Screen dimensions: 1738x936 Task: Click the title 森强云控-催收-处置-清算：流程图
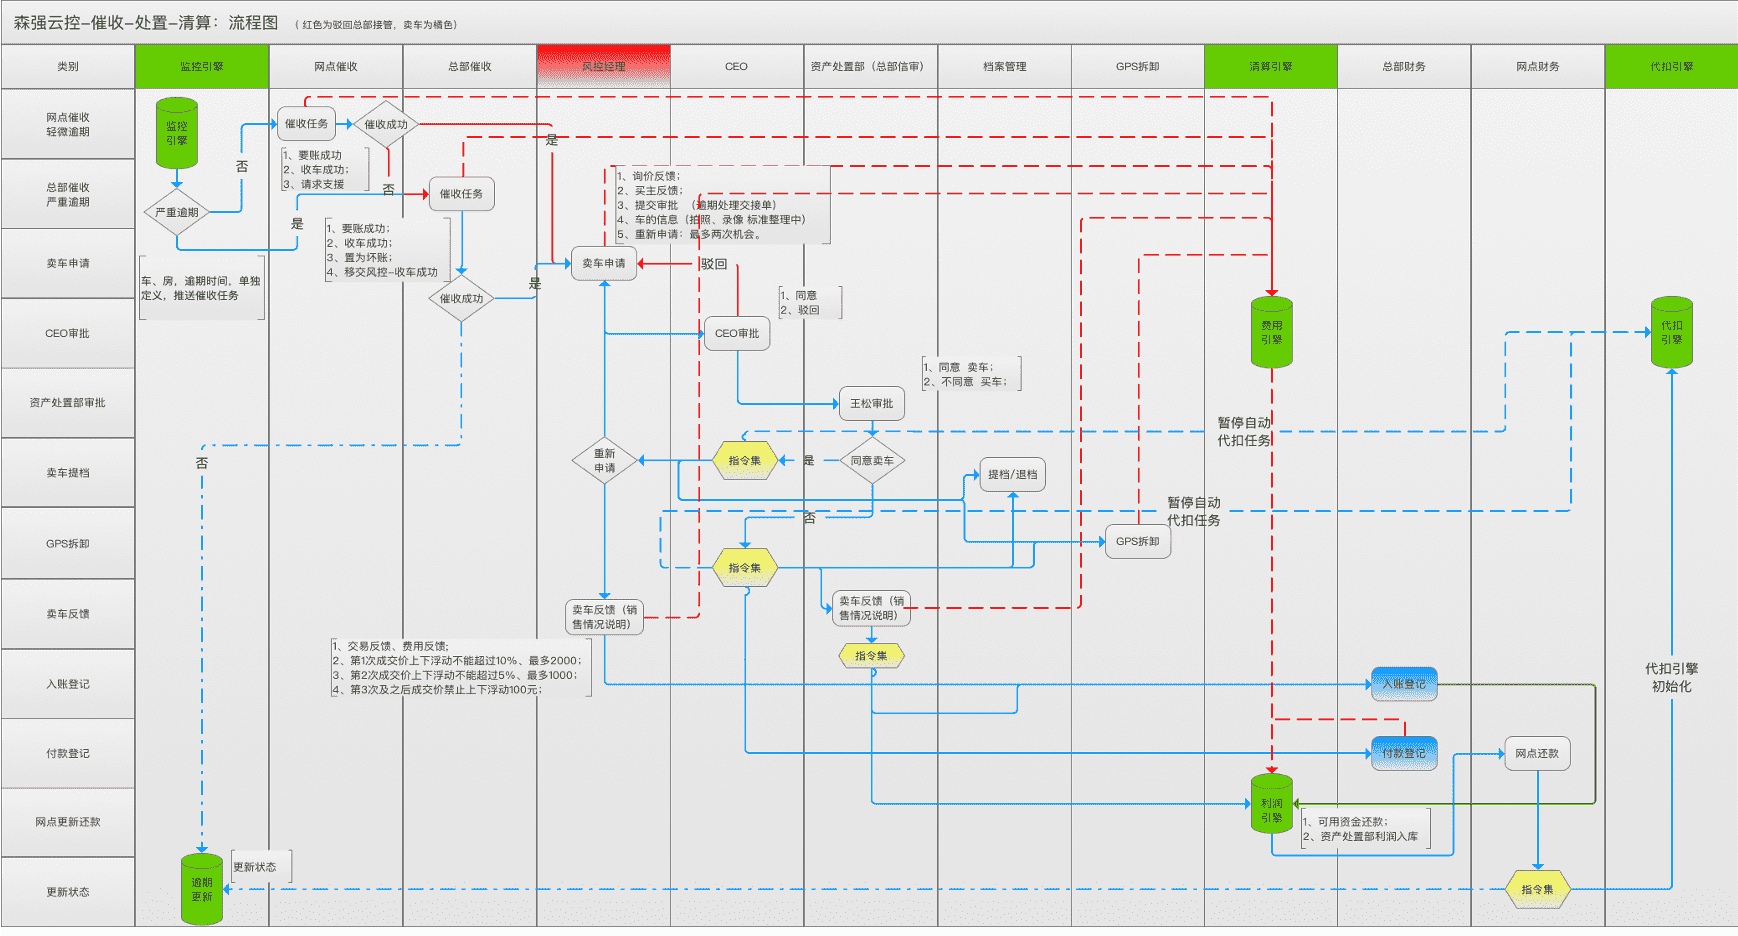(145, 22)
